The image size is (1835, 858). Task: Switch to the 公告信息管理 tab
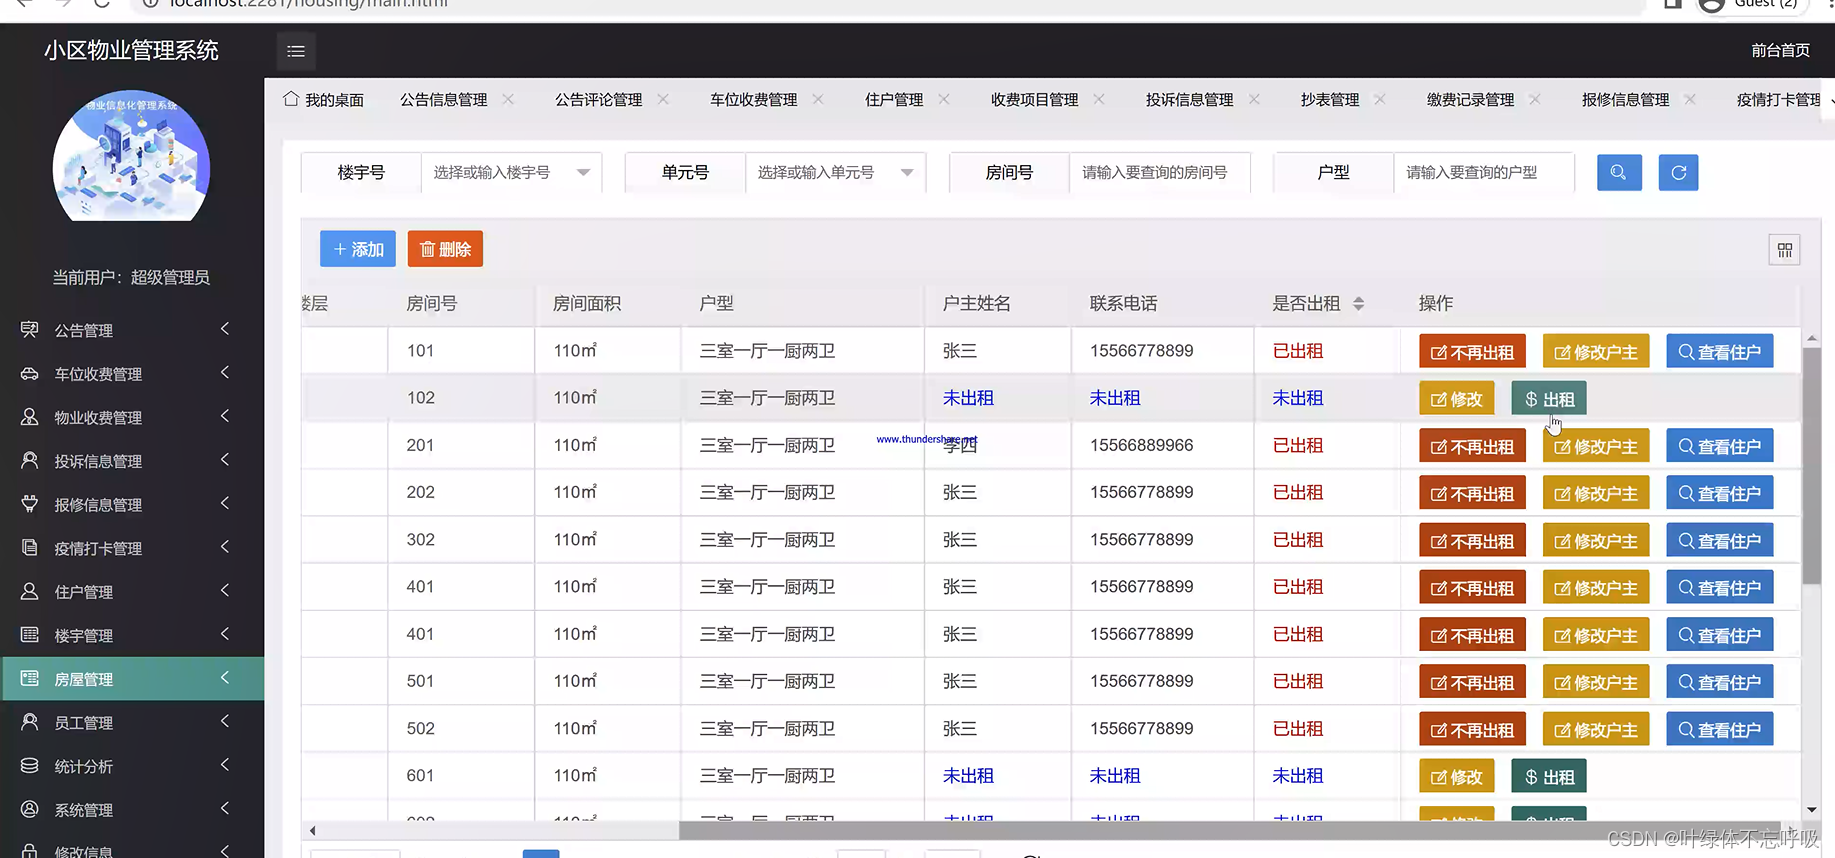(x=444, y=100)
